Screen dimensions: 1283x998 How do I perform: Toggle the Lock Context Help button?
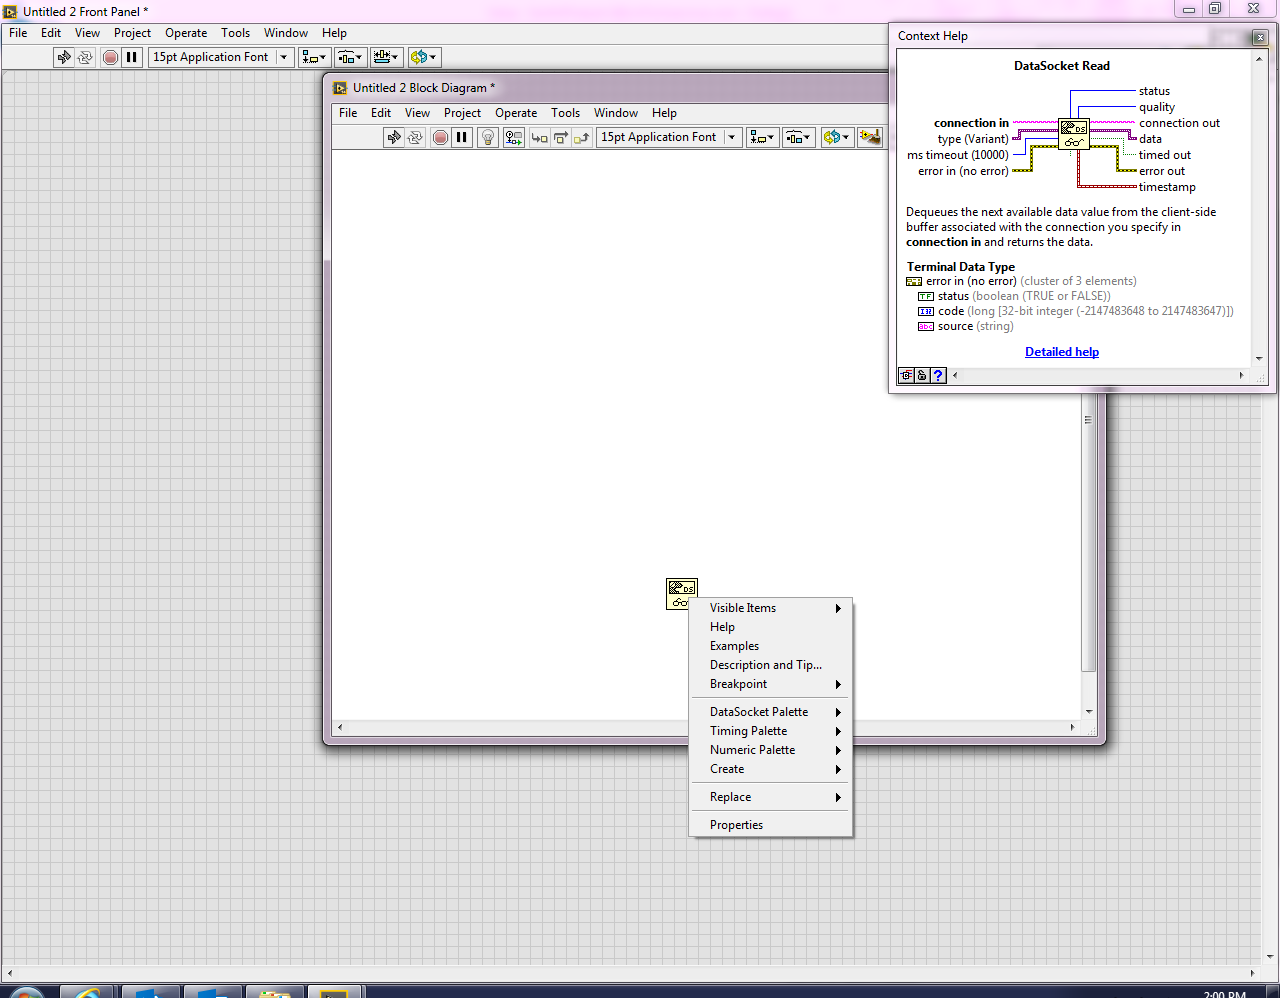pos(922,376)
